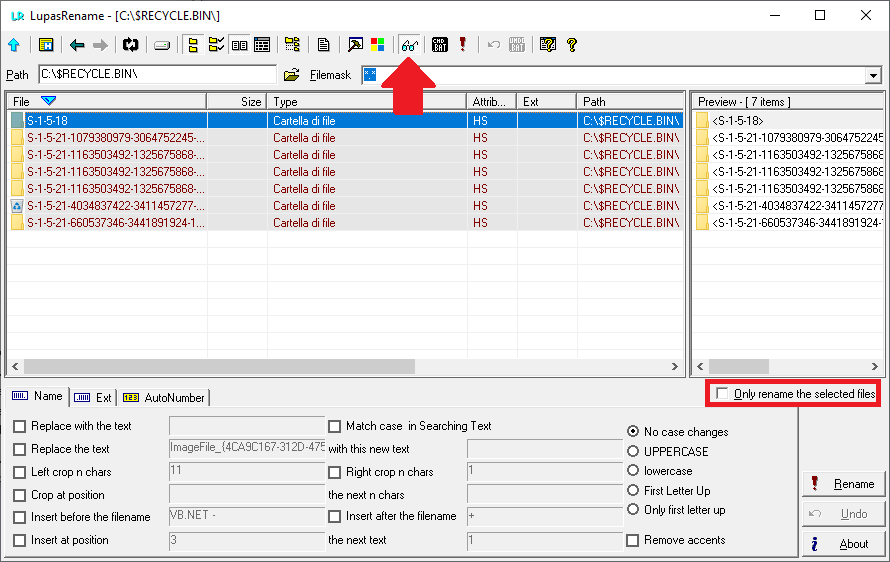Expand the Filemask dropdown arrow
Image resolution: width=890 pixels, height=562 pixels.
point(873,76)
